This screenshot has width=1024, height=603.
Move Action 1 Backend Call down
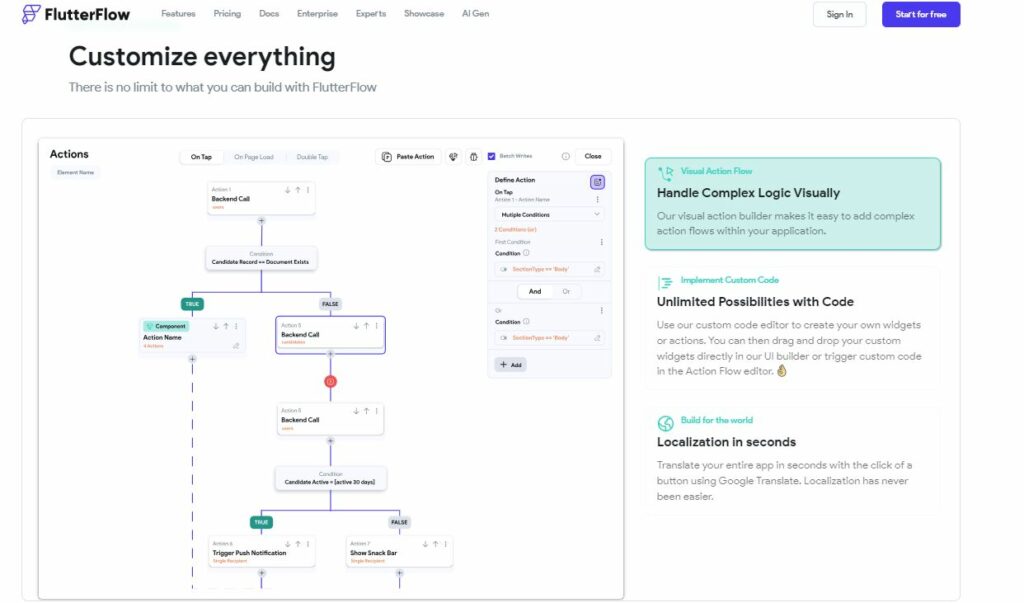pyautogui.click(x=287, y=190)
